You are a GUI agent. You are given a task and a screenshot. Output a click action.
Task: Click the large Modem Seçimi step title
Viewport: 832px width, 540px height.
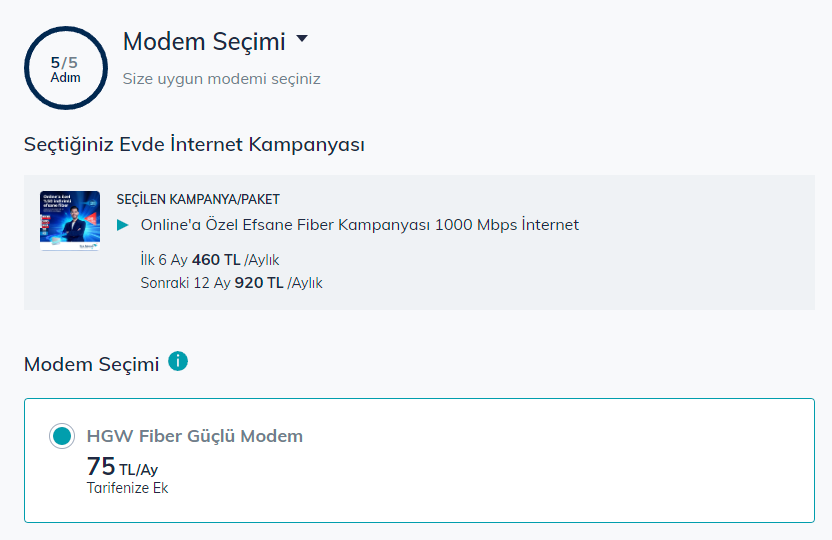pyautogui.click(x=203, y=42)
